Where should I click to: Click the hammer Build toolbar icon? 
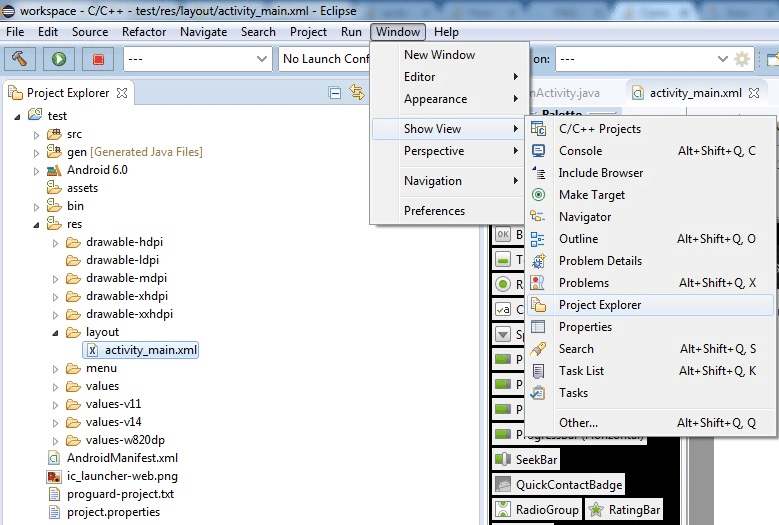[x=20, y=59]
